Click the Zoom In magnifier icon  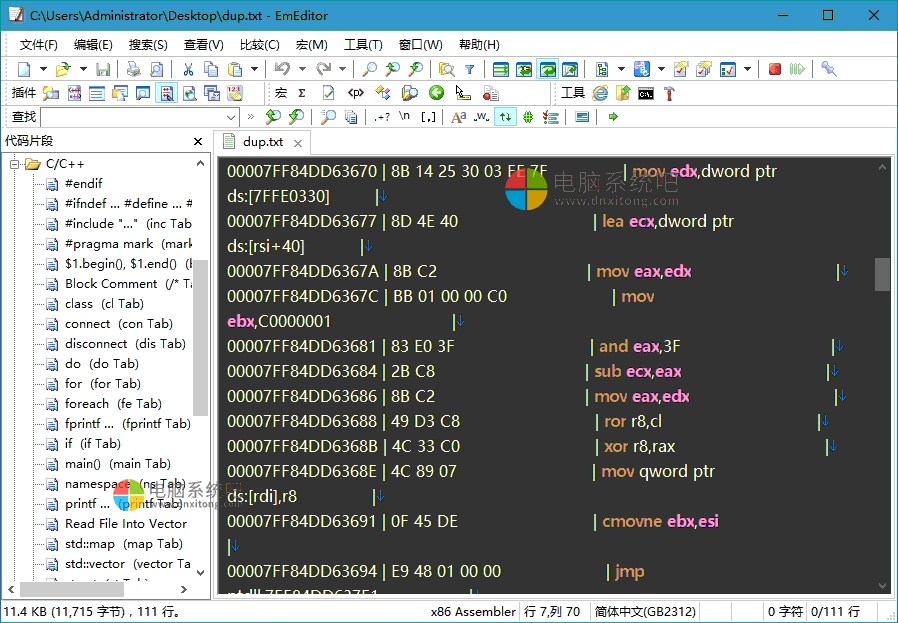click(x=391, y=69)
